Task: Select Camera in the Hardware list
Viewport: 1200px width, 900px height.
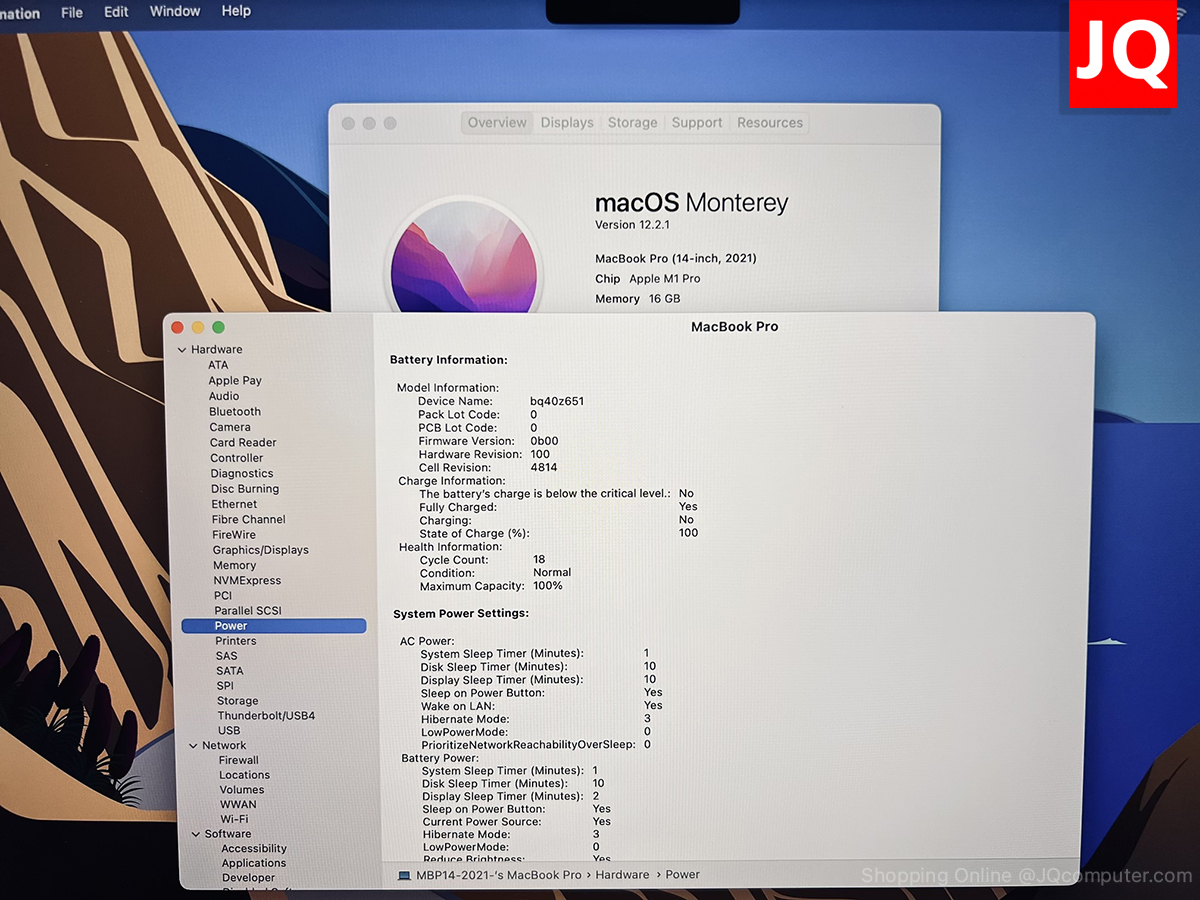Action: (x=230, y=427)
